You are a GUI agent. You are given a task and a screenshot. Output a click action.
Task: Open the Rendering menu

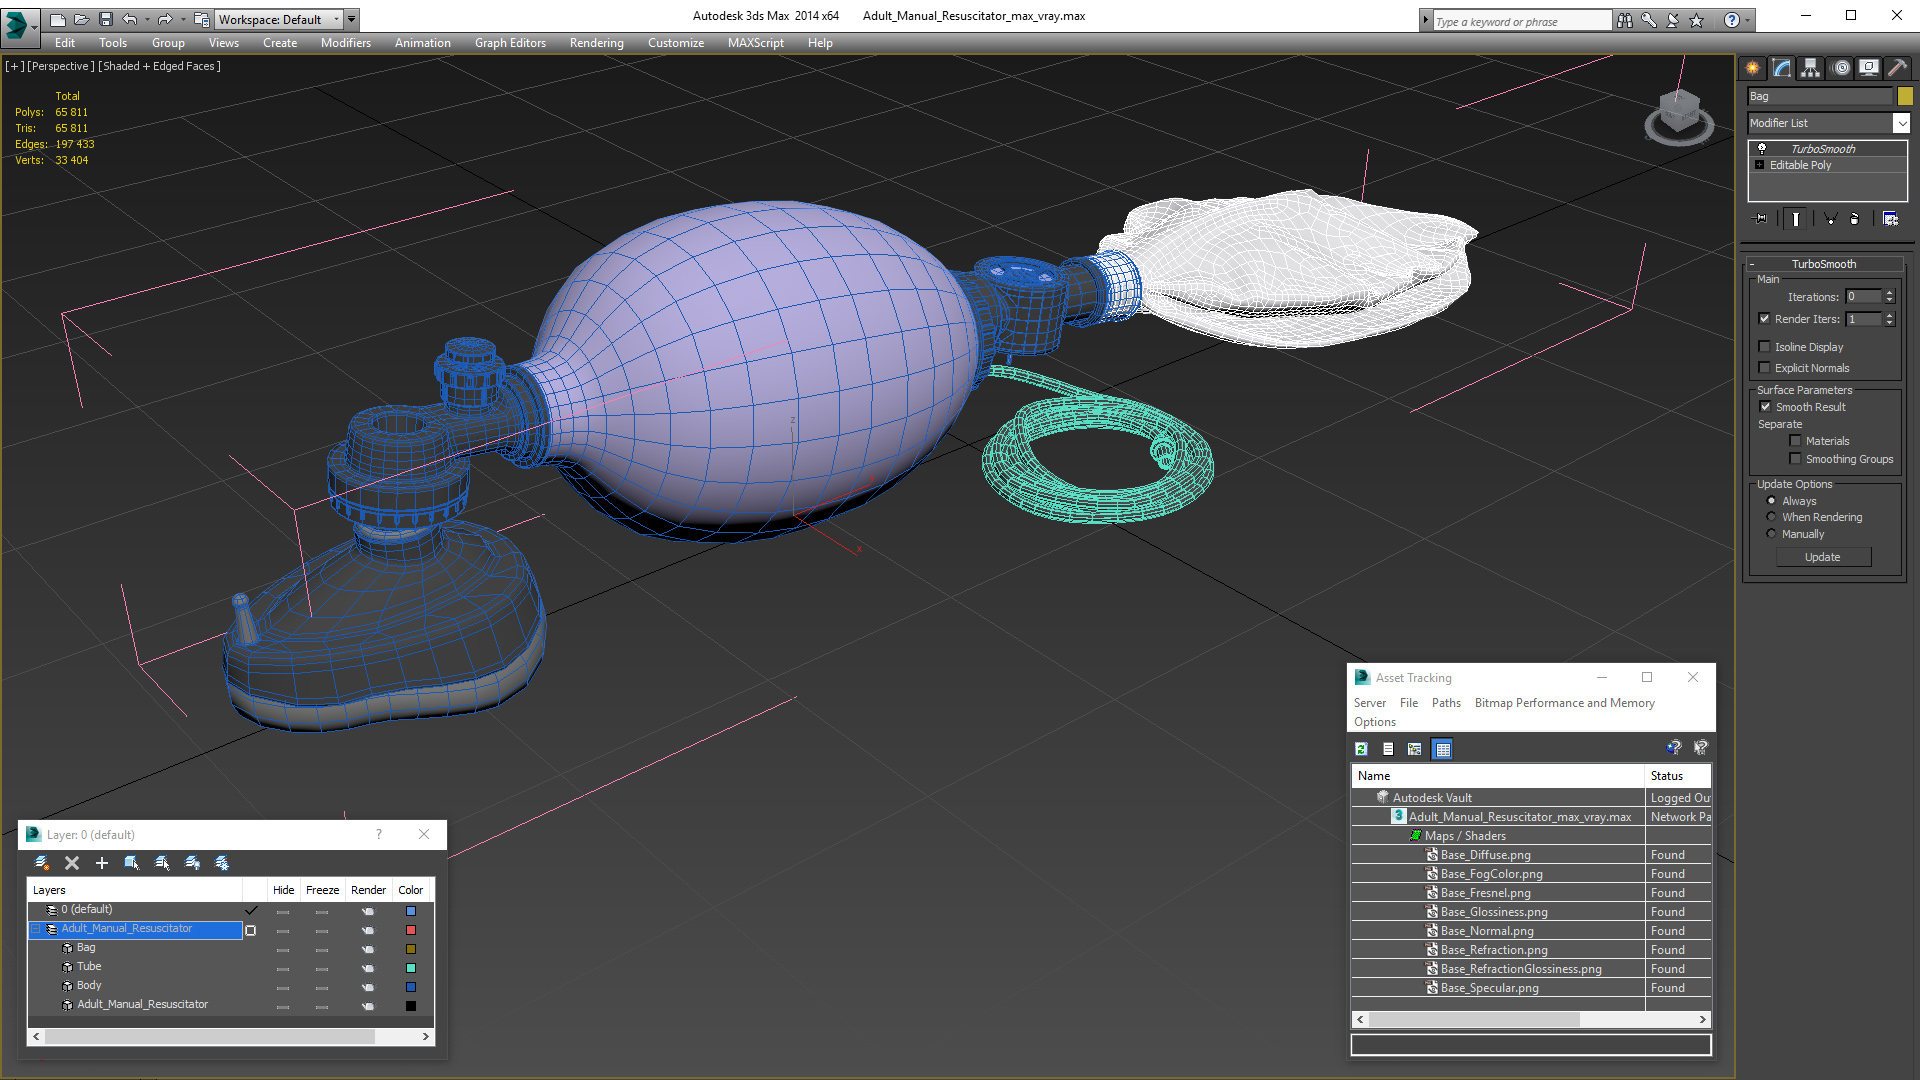pyautogui.click(x=596, y=43)
